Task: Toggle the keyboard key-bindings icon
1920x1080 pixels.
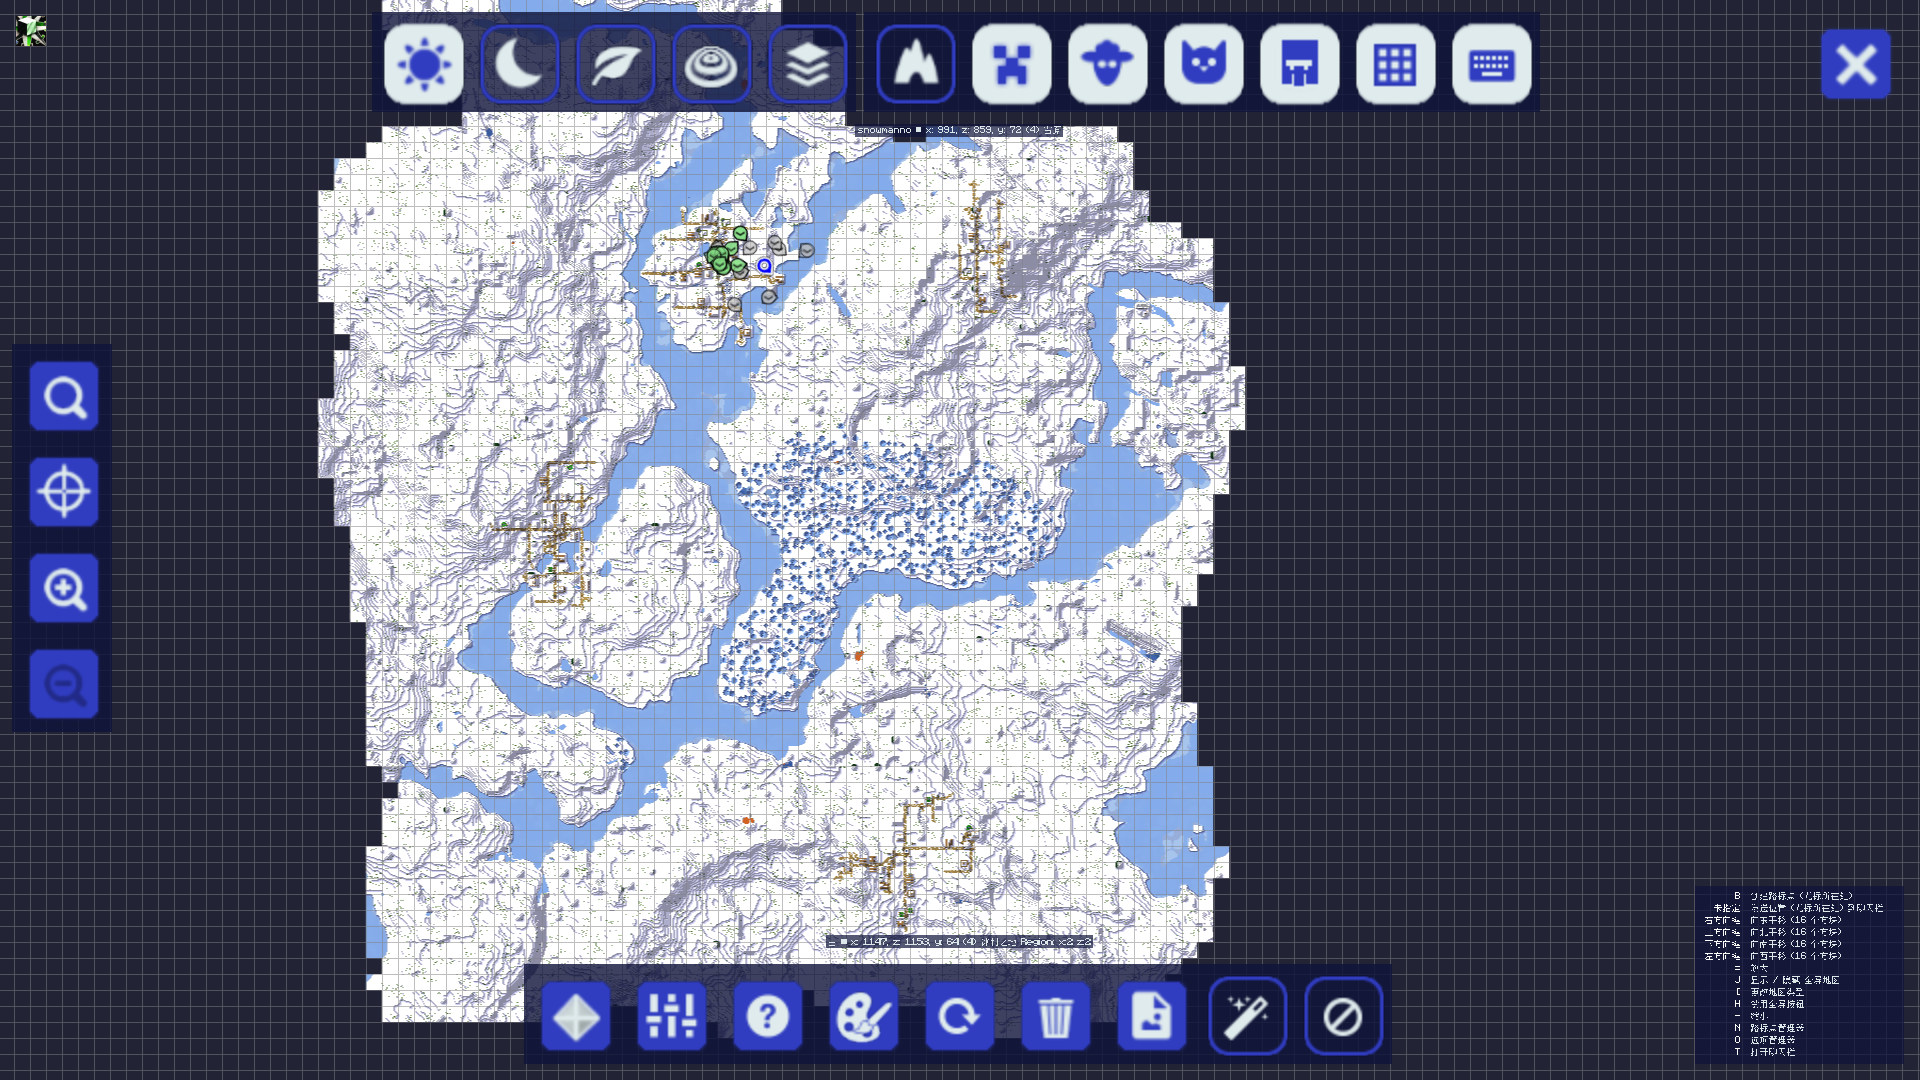Action: point(1491,65)
